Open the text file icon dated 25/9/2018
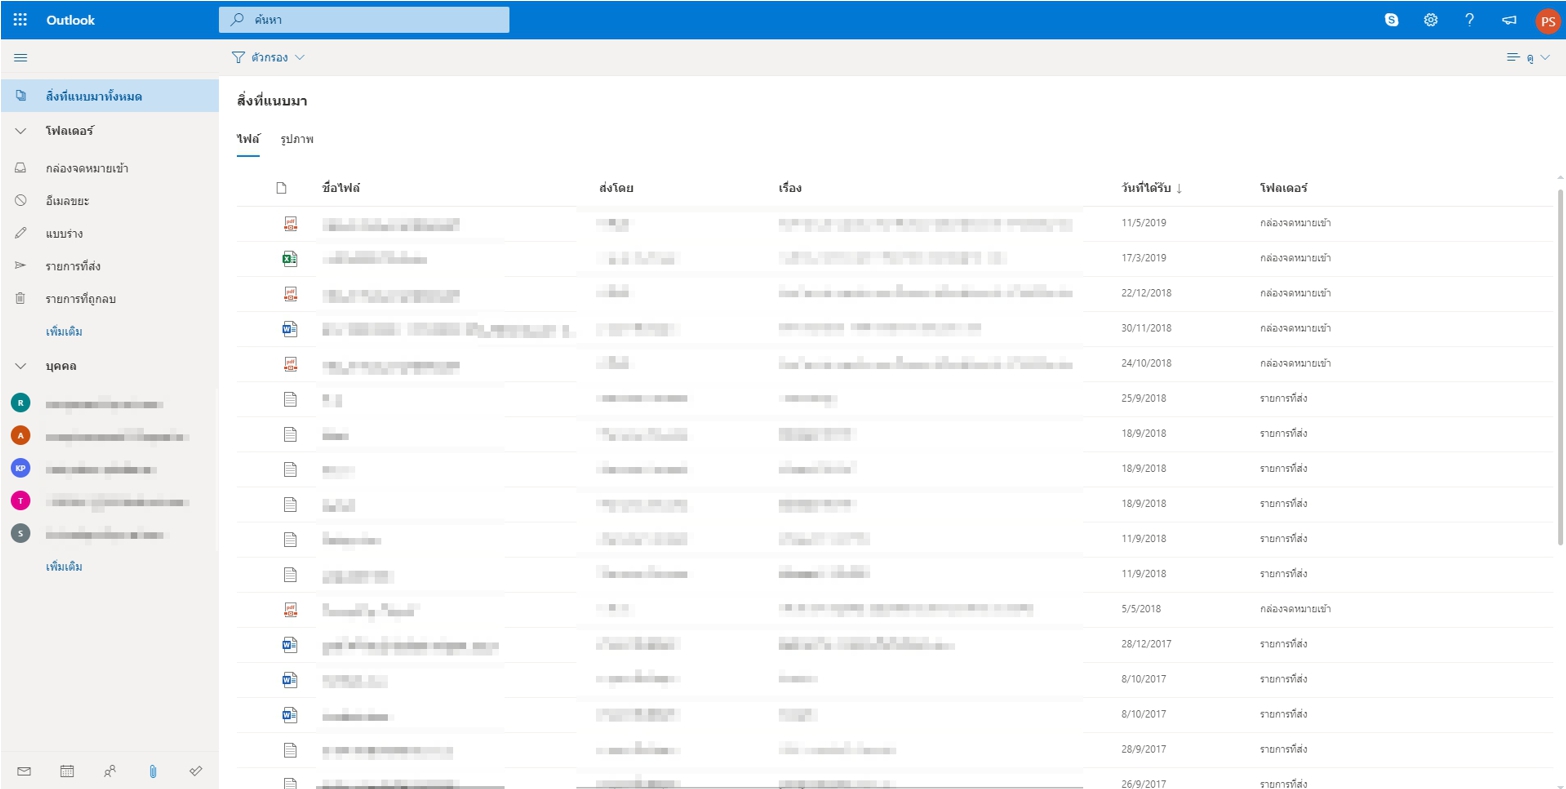This screenshot has height=789, width=1566. tap(290, 399)
